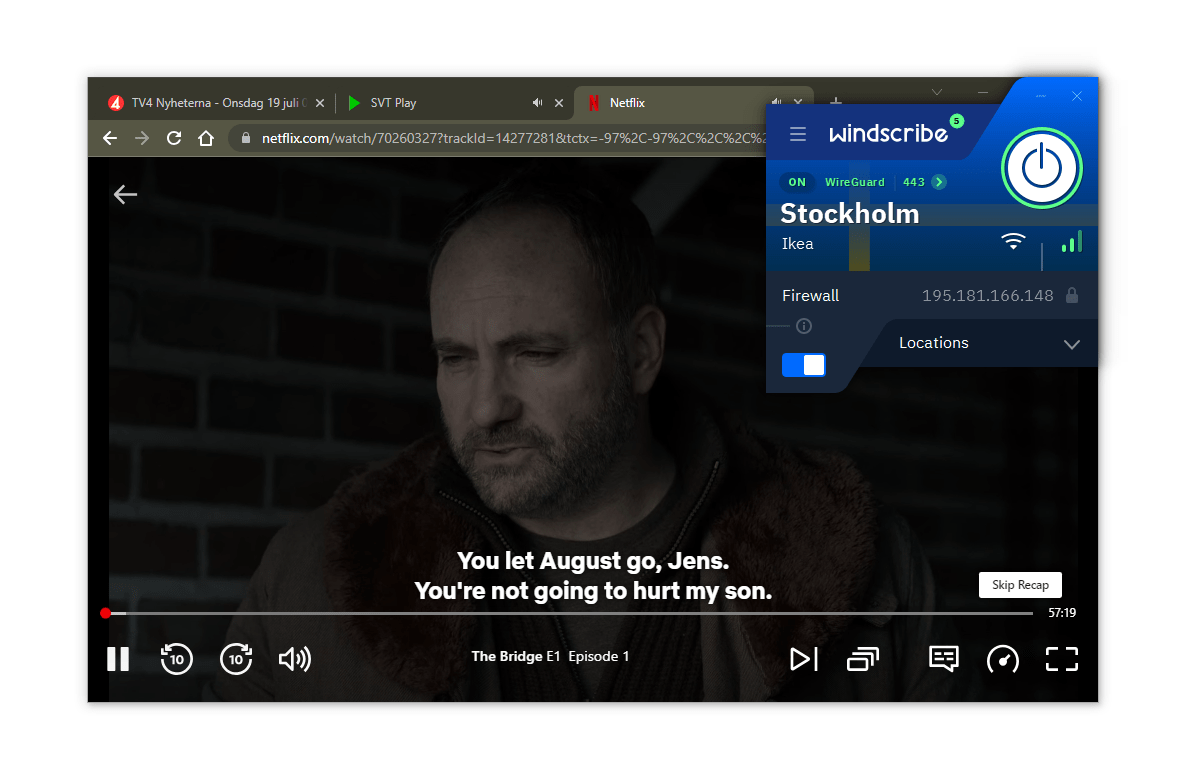Mute the SVT Play tab audio
The image size is (1193, 776).
[x=537, y=103]
